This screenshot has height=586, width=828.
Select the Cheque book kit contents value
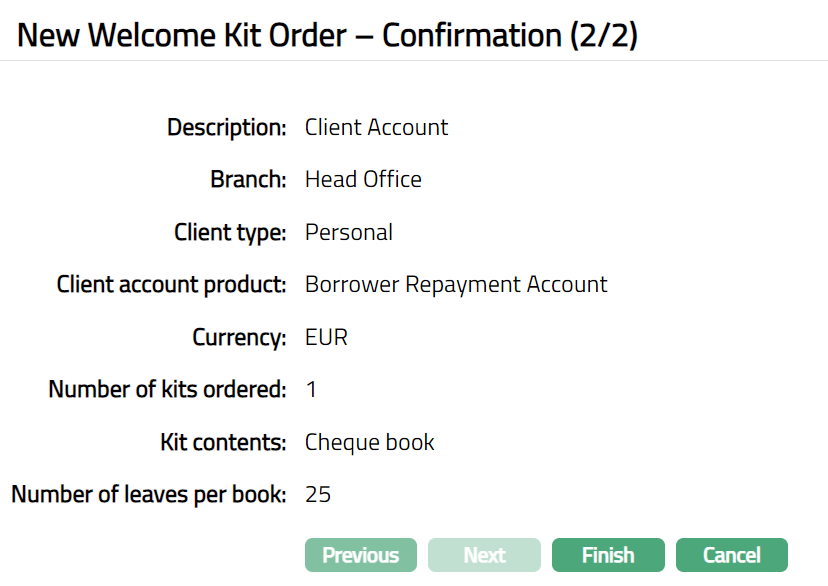coord(369,442)
